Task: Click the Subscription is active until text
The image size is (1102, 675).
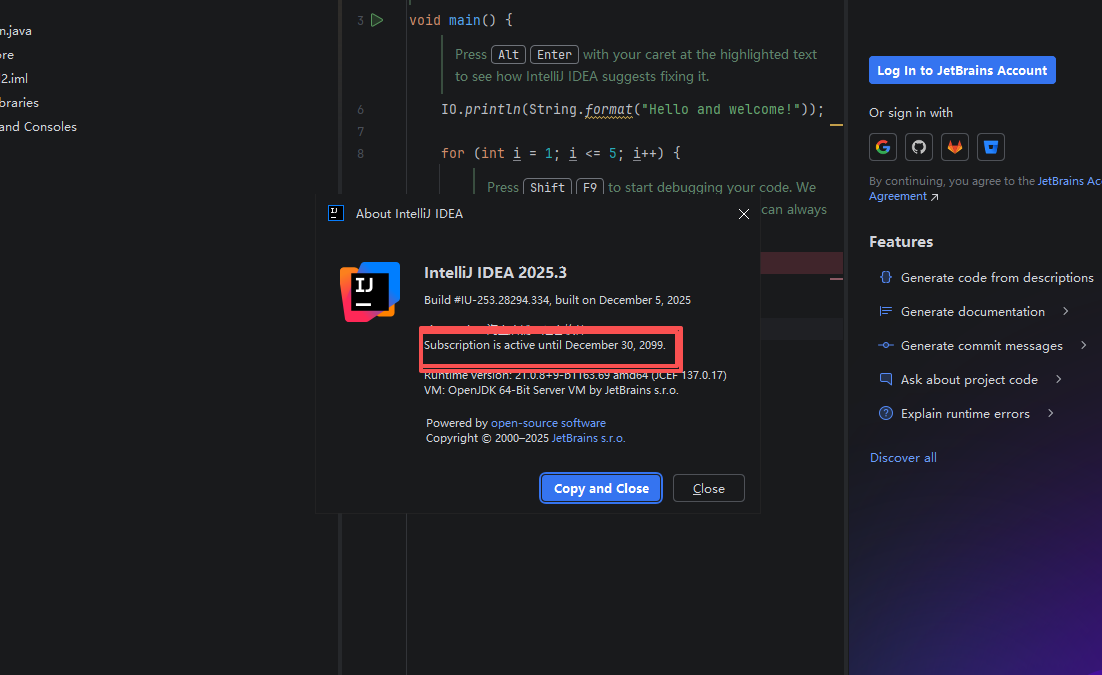Action: [x=545, y=345]
